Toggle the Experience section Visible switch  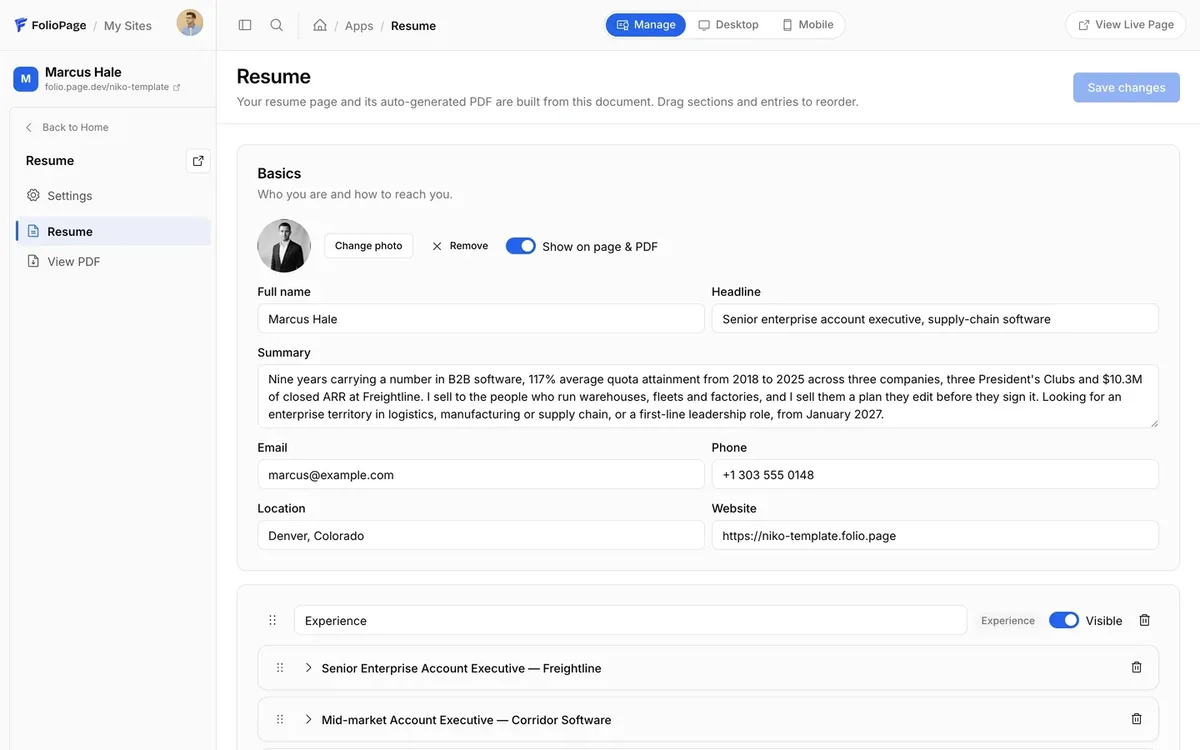[x=1064, y=620]
